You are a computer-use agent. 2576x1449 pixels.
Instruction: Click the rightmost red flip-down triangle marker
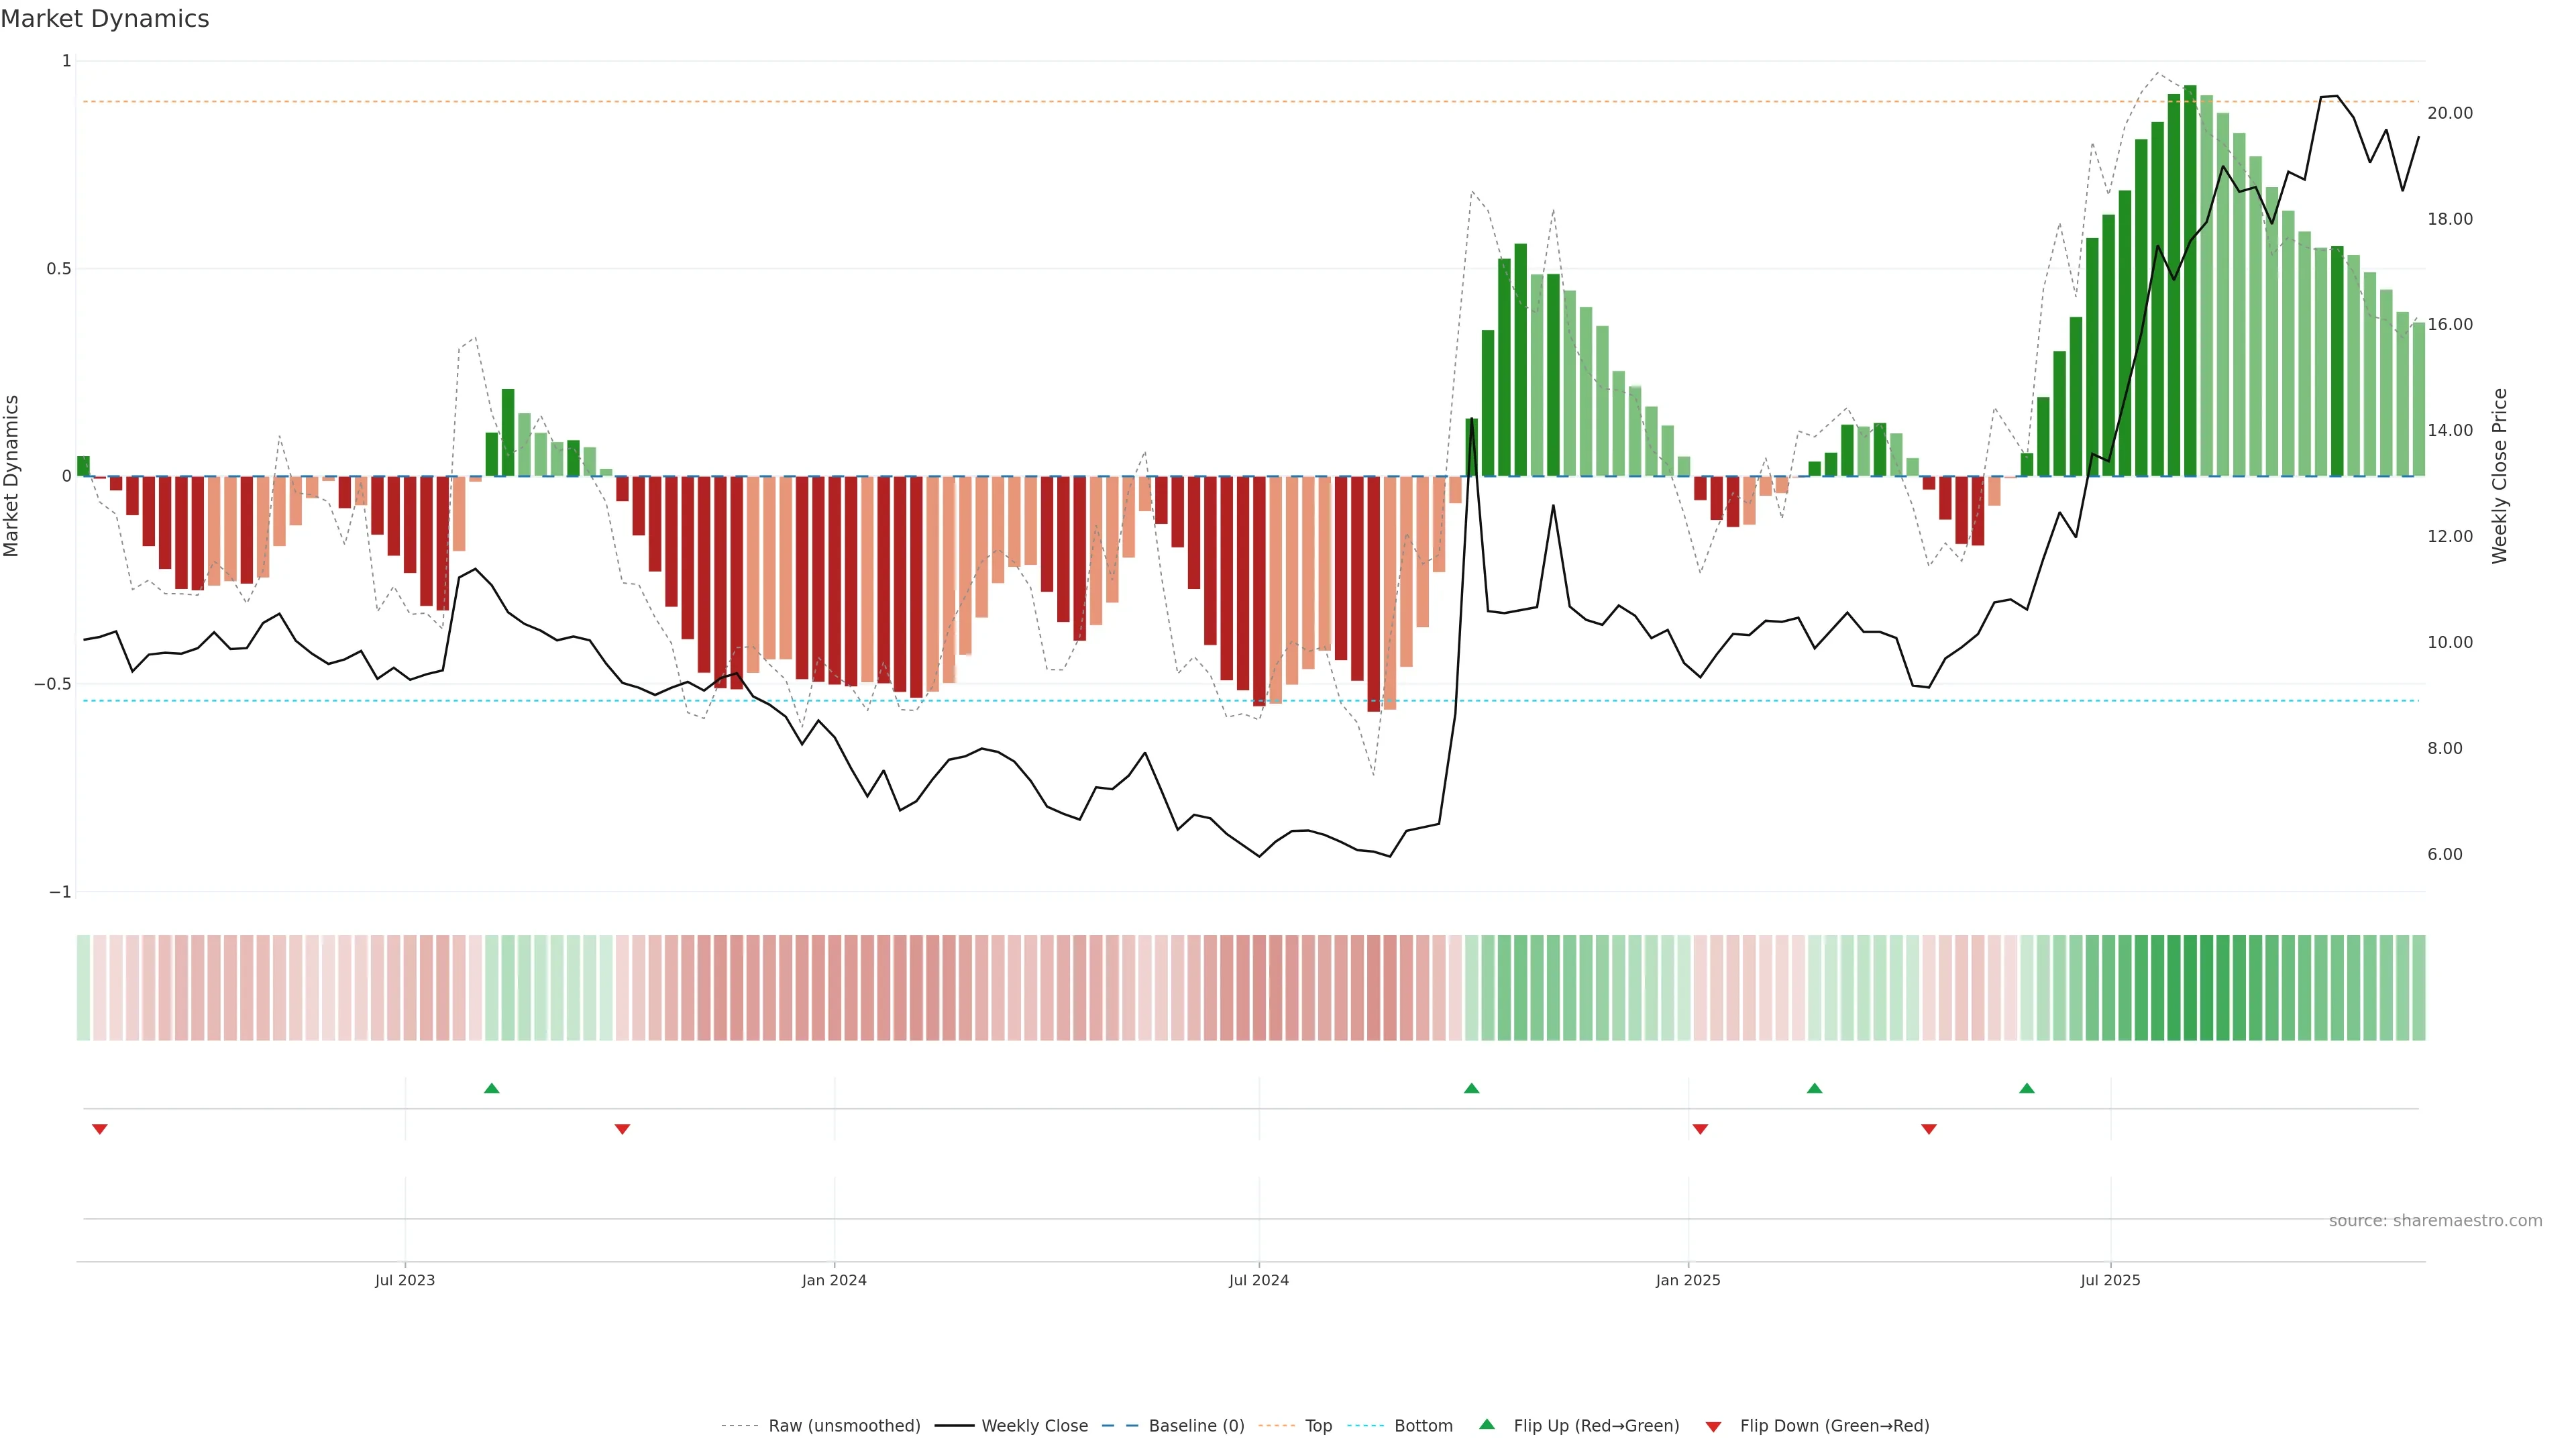pyautogui.click(x=1929, y=1129)
